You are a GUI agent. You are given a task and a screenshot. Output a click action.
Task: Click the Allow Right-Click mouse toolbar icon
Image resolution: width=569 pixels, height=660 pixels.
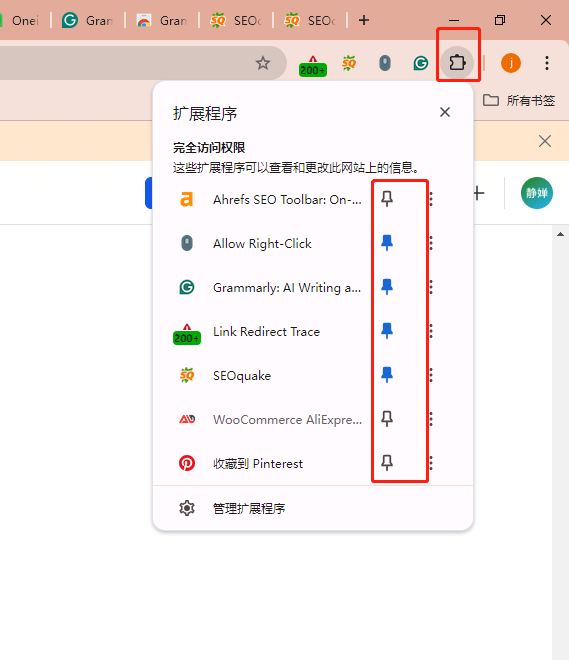click(385, 63)
